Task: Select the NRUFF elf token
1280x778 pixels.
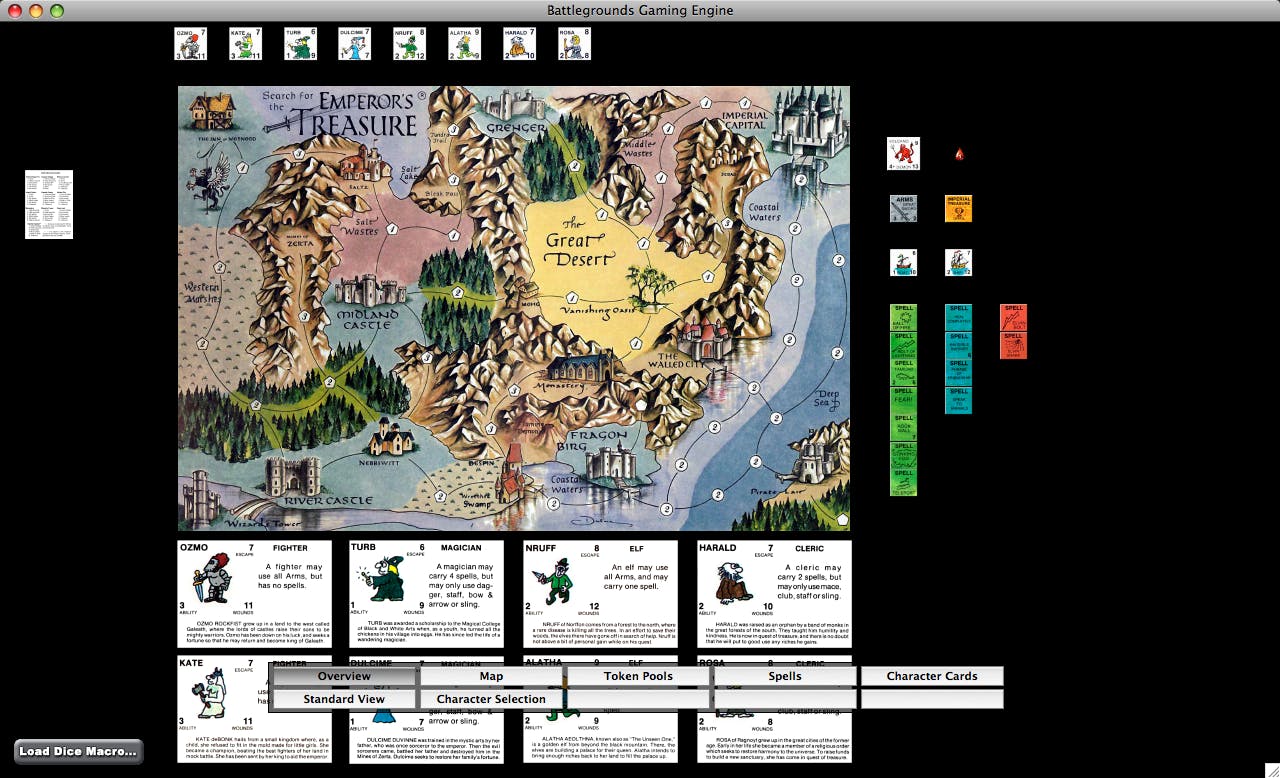Action: point(409,44)
